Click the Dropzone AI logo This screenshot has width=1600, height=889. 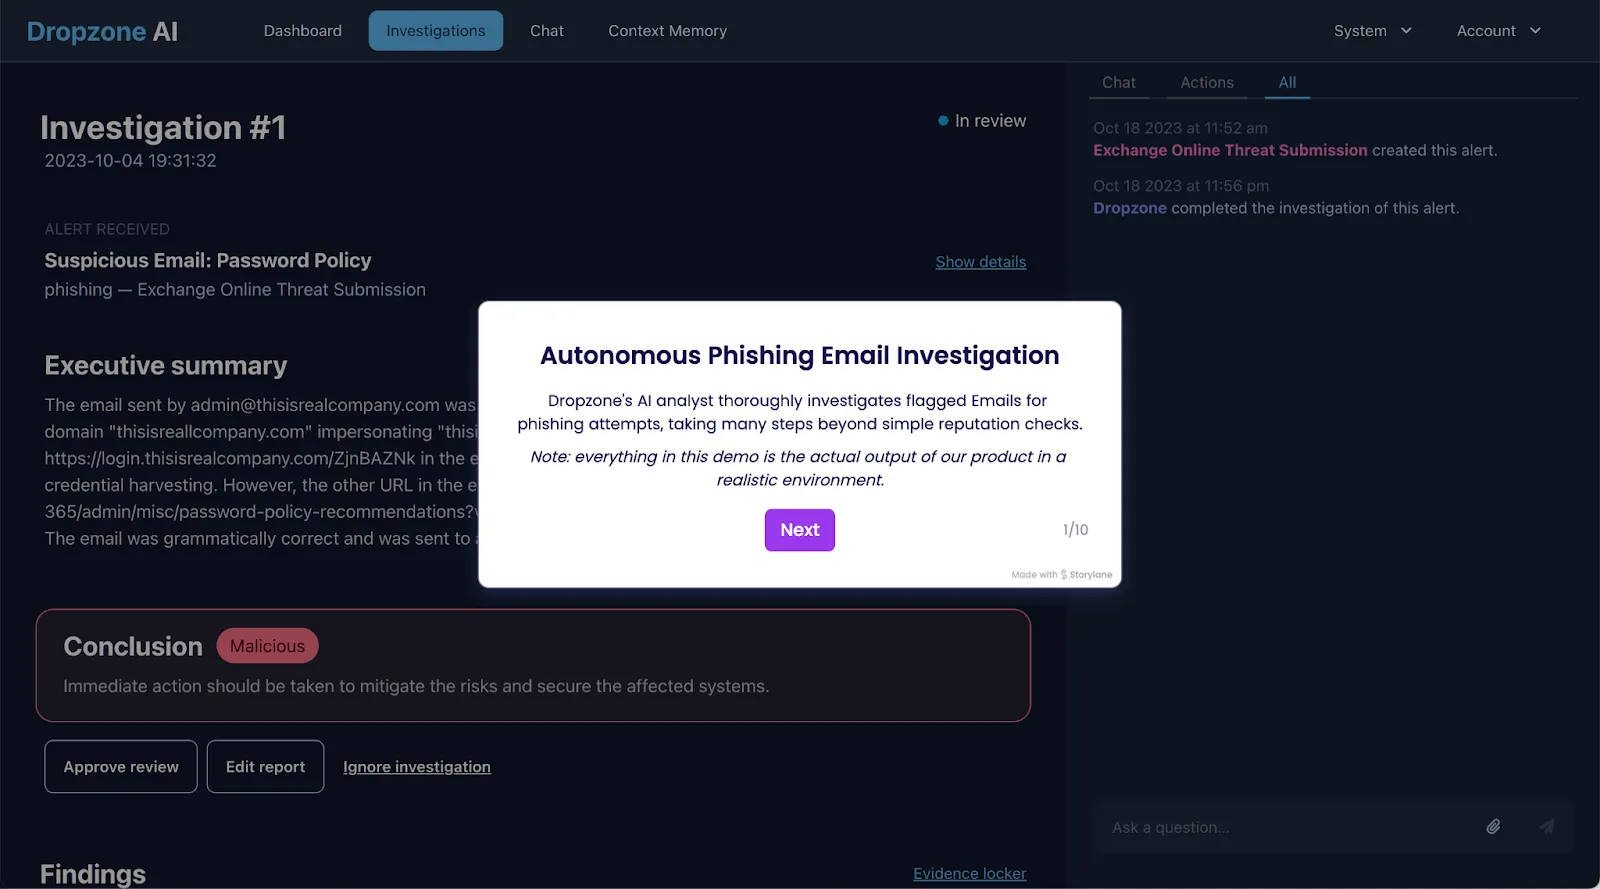click(x=102, y=31)
